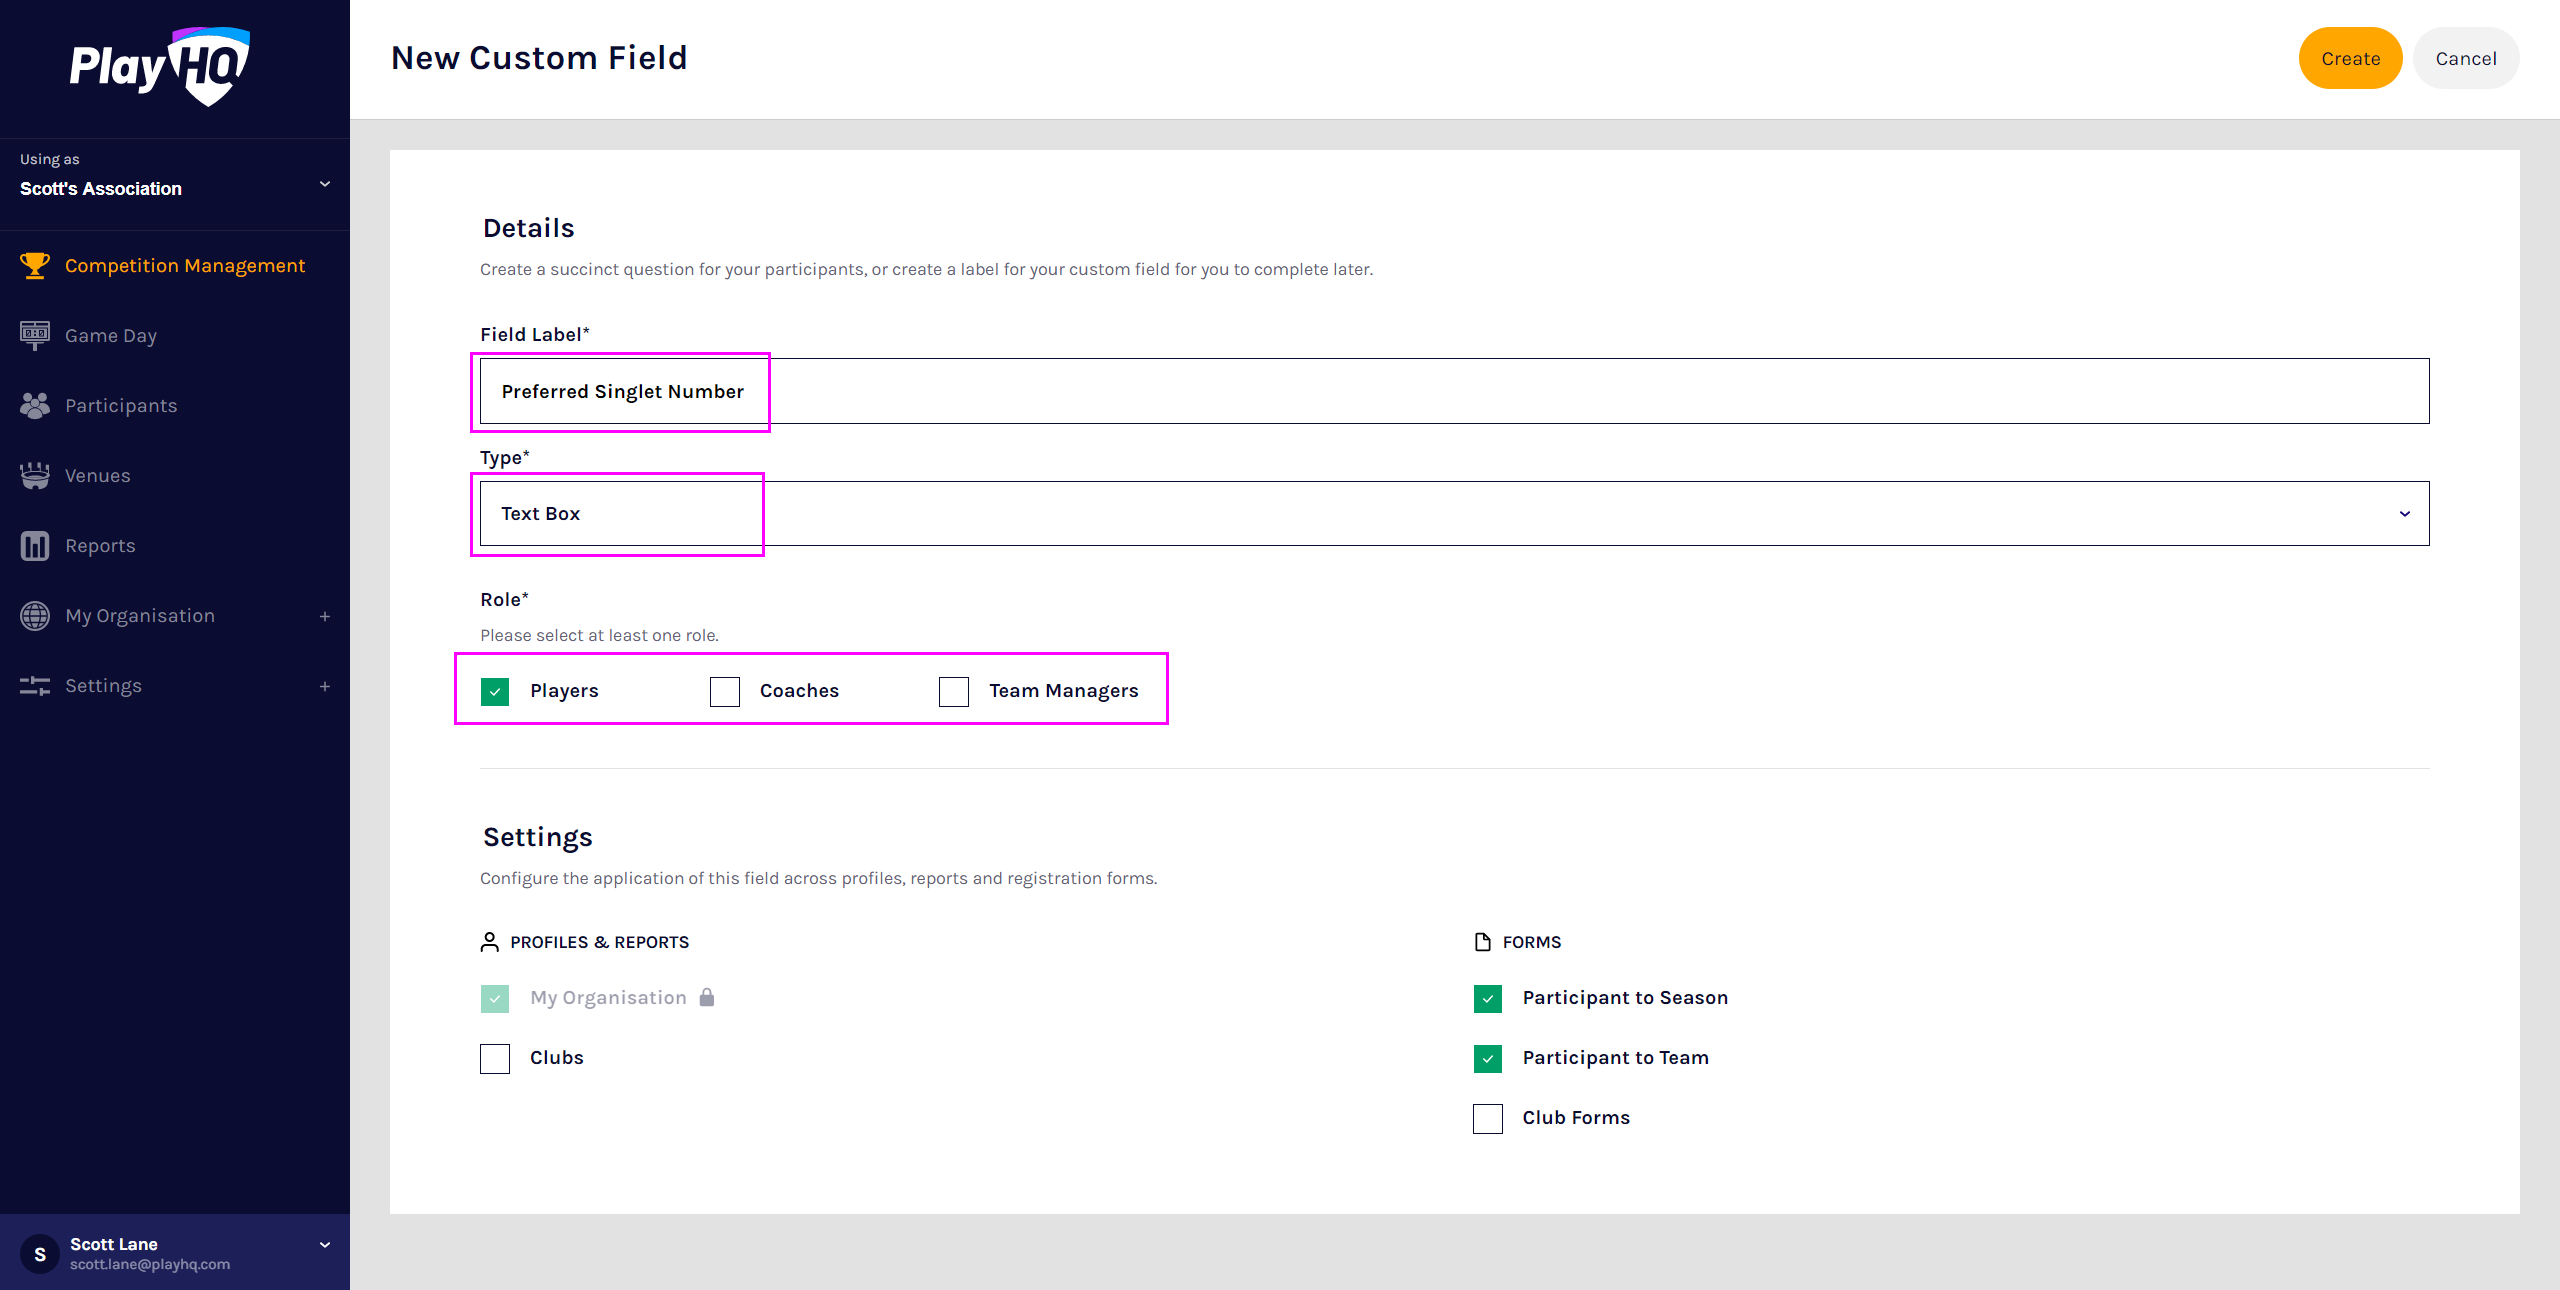Enable the Coaches role checkbox
The height and width of the screenshot is (1290, 2560).
coord(725,691)
